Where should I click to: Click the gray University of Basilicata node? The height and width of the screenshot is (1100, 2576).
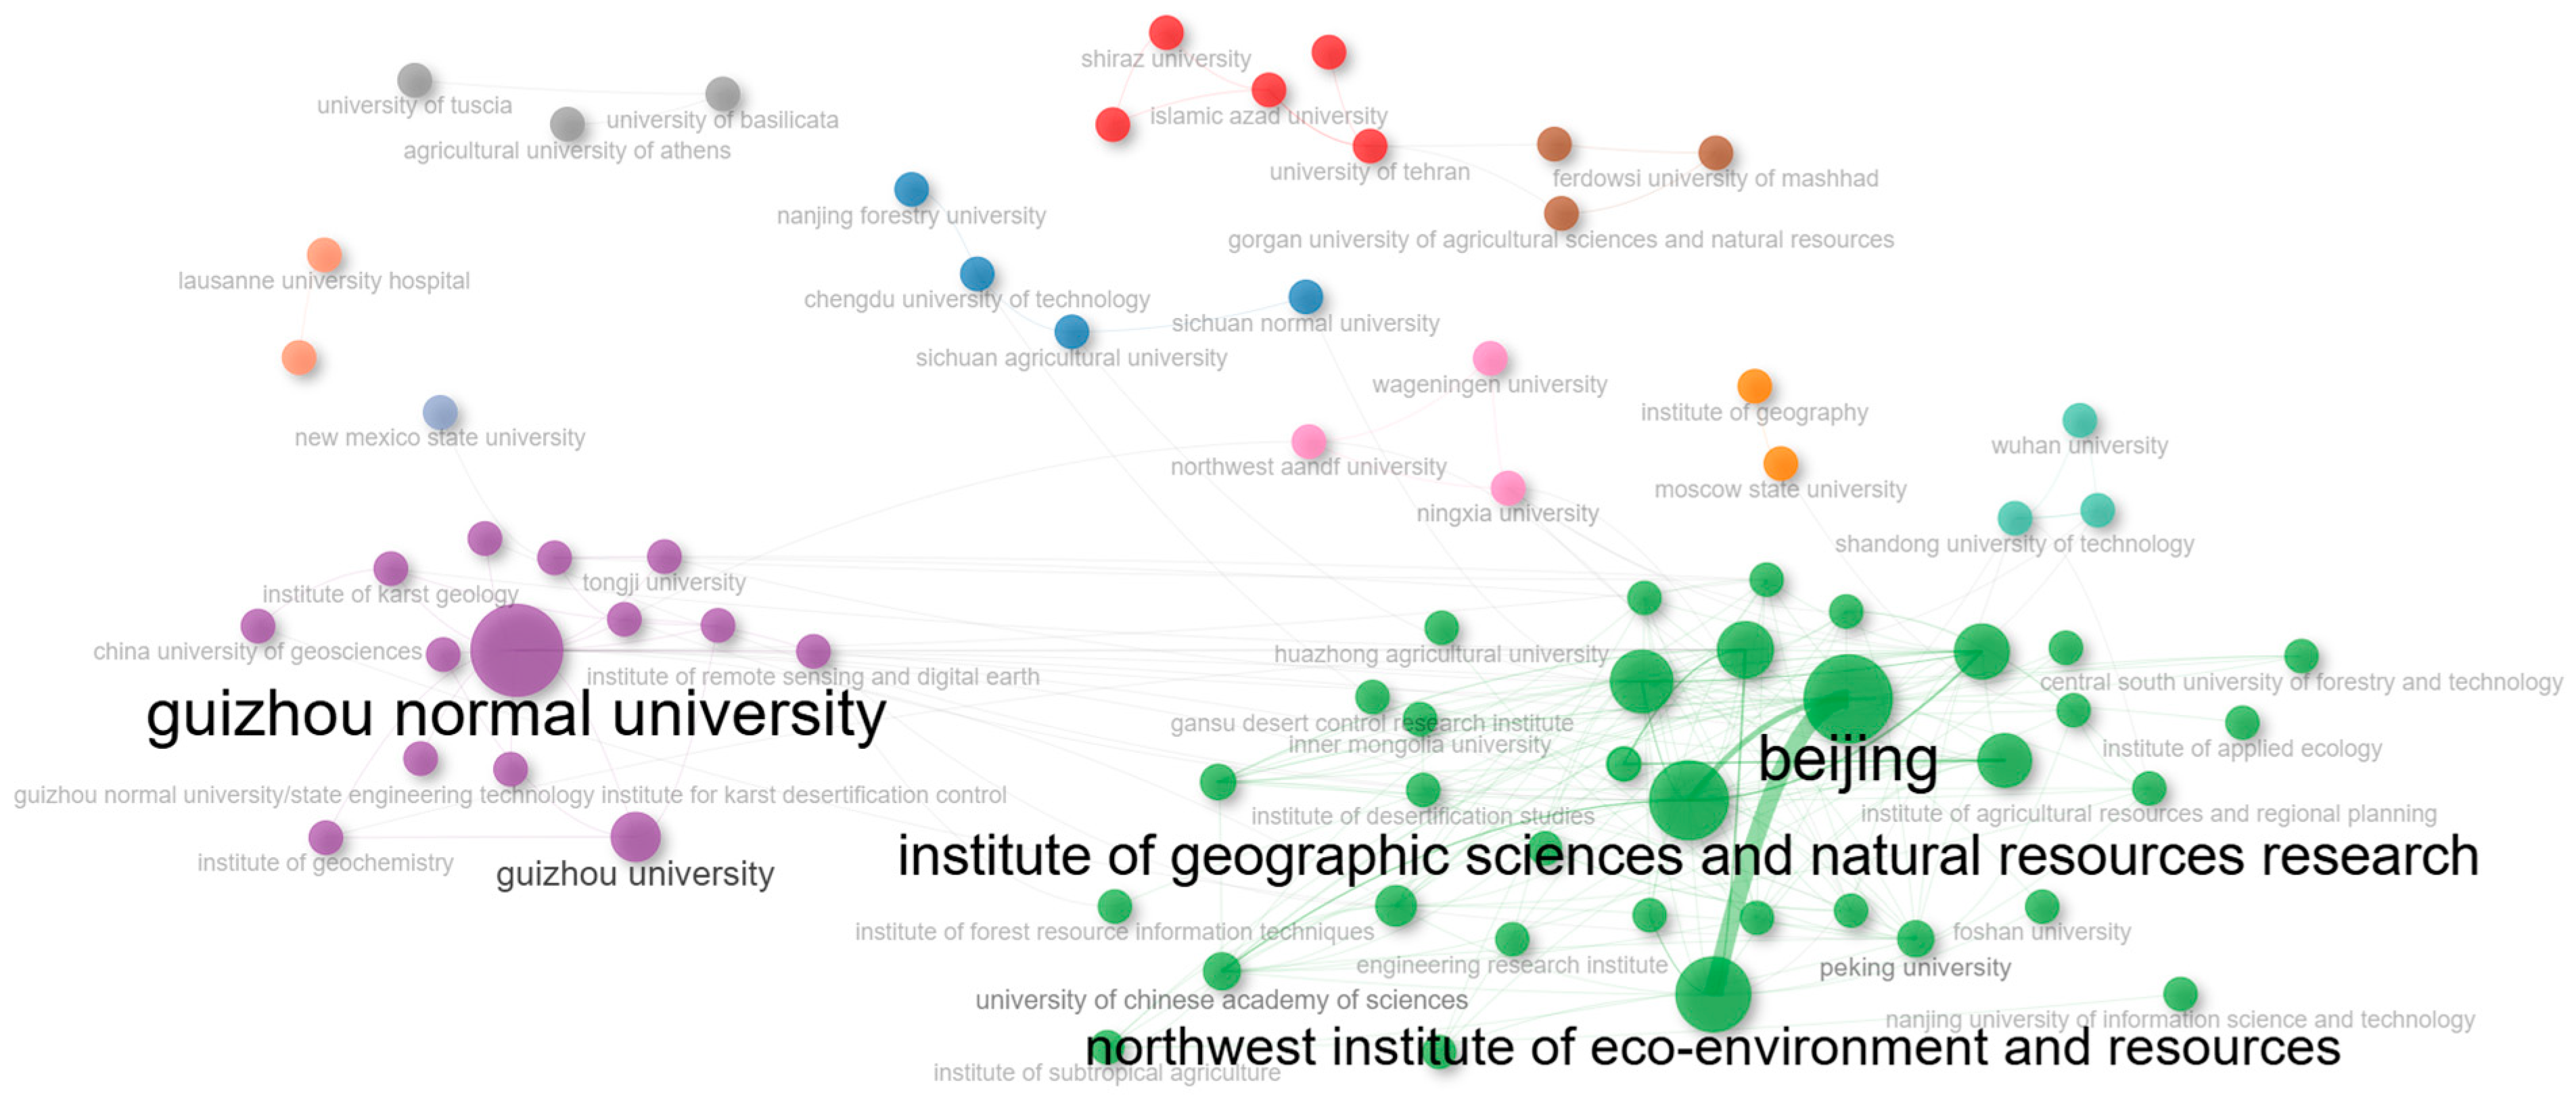(x=722, y=94)
